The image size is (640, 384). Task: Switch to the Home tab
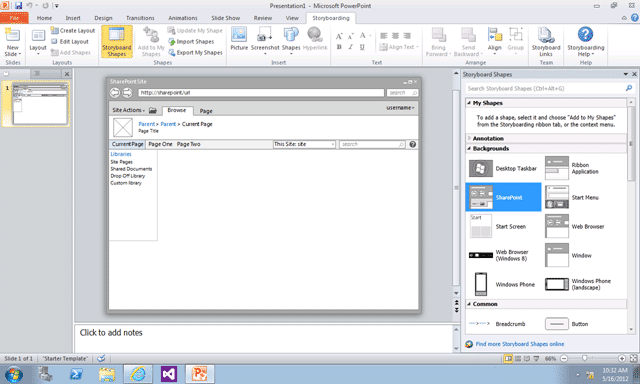point(44,18)
